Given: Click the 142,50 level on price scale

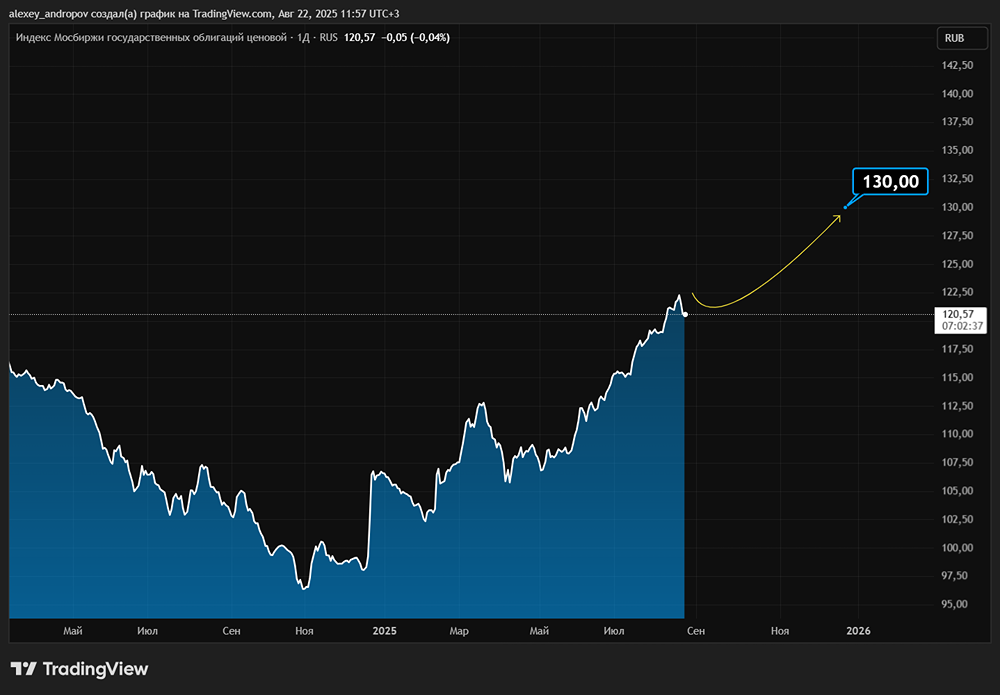Looking at the screenshot, I should (957, 66).
